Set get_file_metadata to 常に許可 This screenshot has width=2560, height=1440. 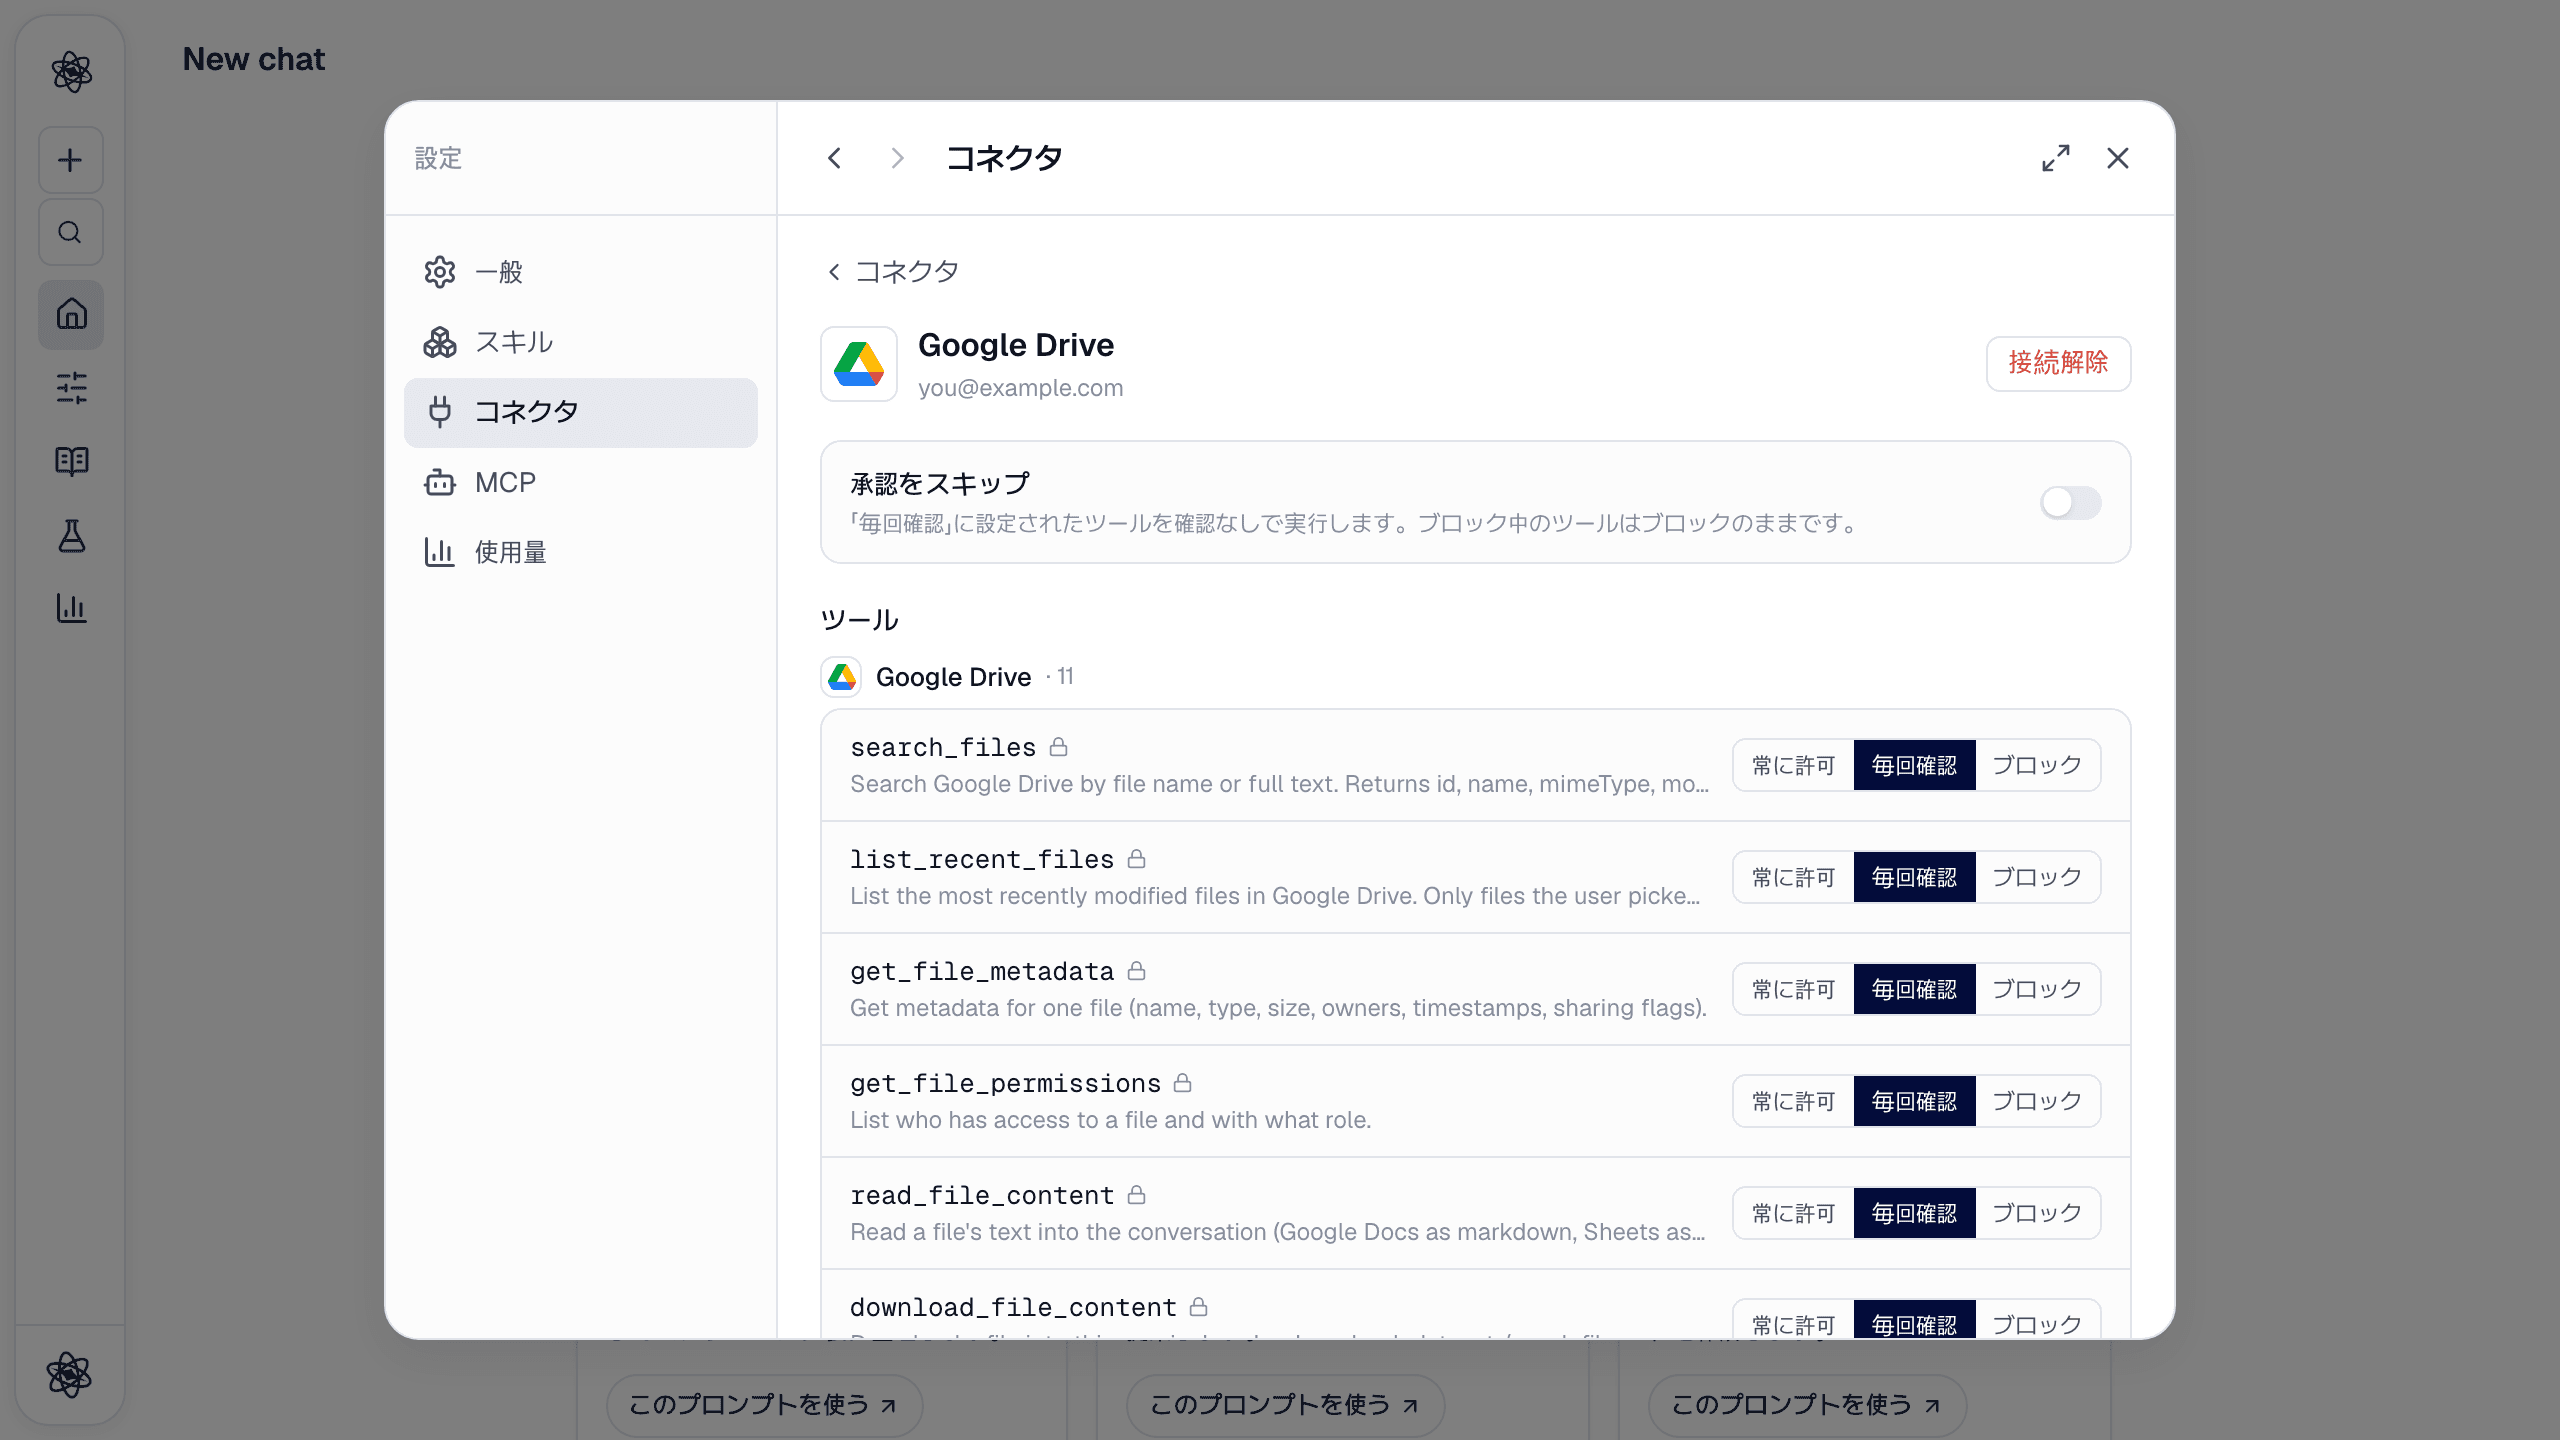coord(1794,989)
